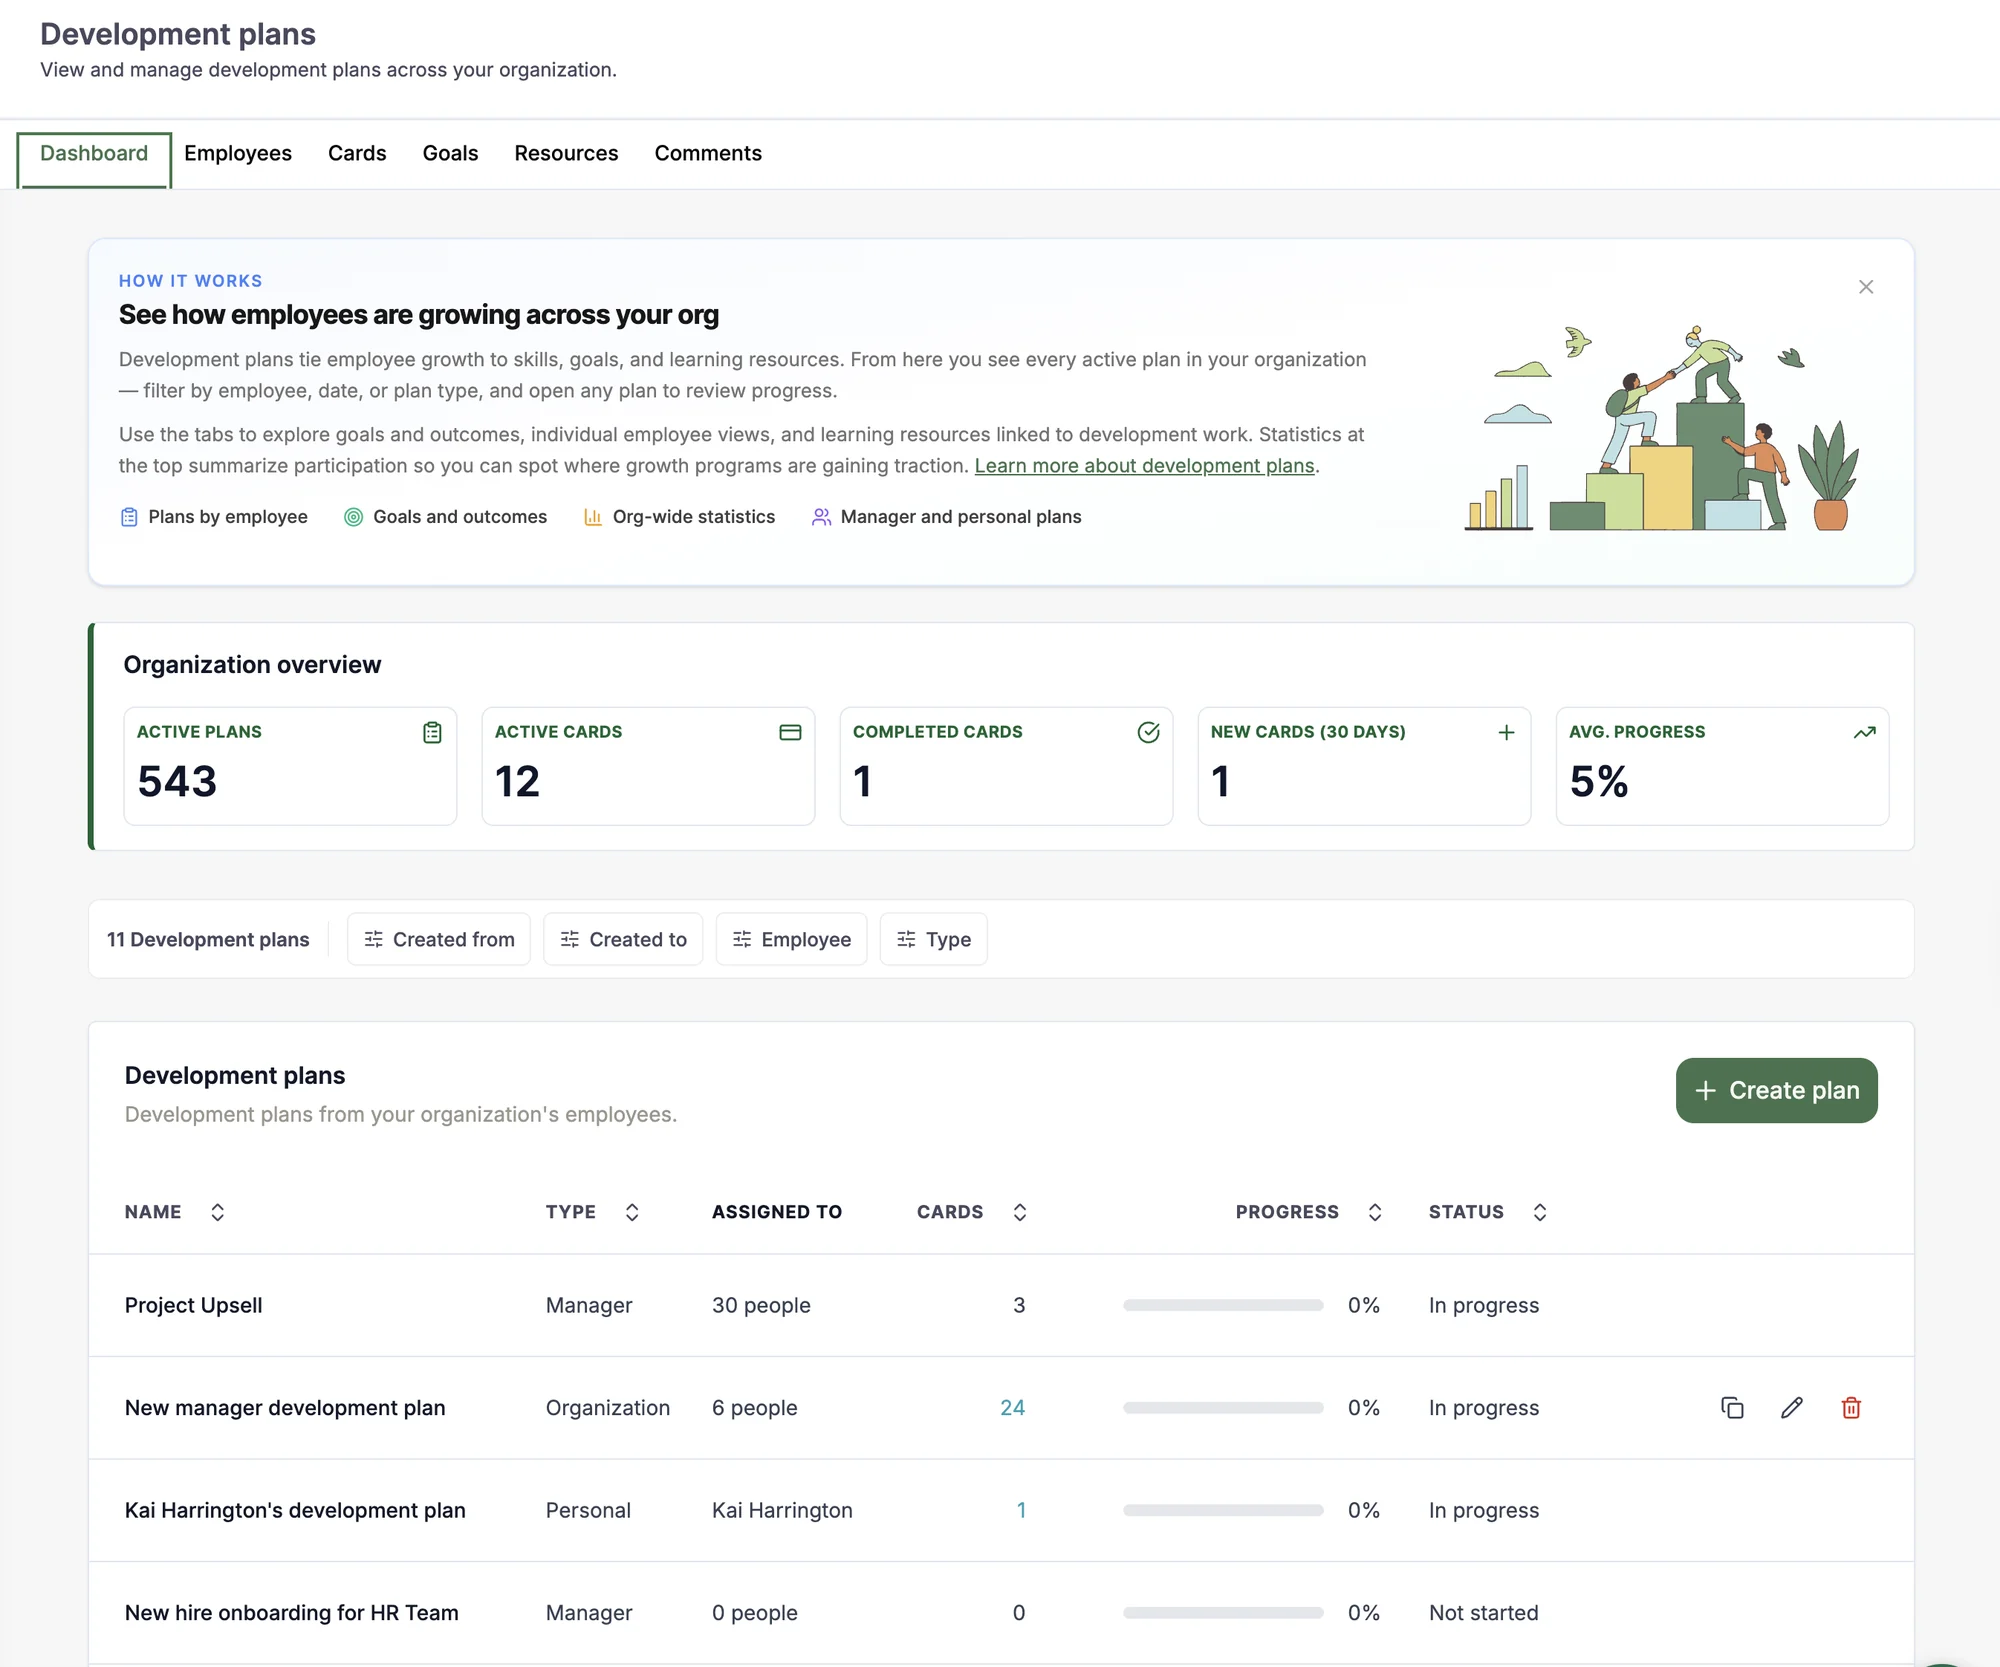The image size is (2000, 1667).
Task: Click the Create plan button
Action: click(x=1776, y=1090)
